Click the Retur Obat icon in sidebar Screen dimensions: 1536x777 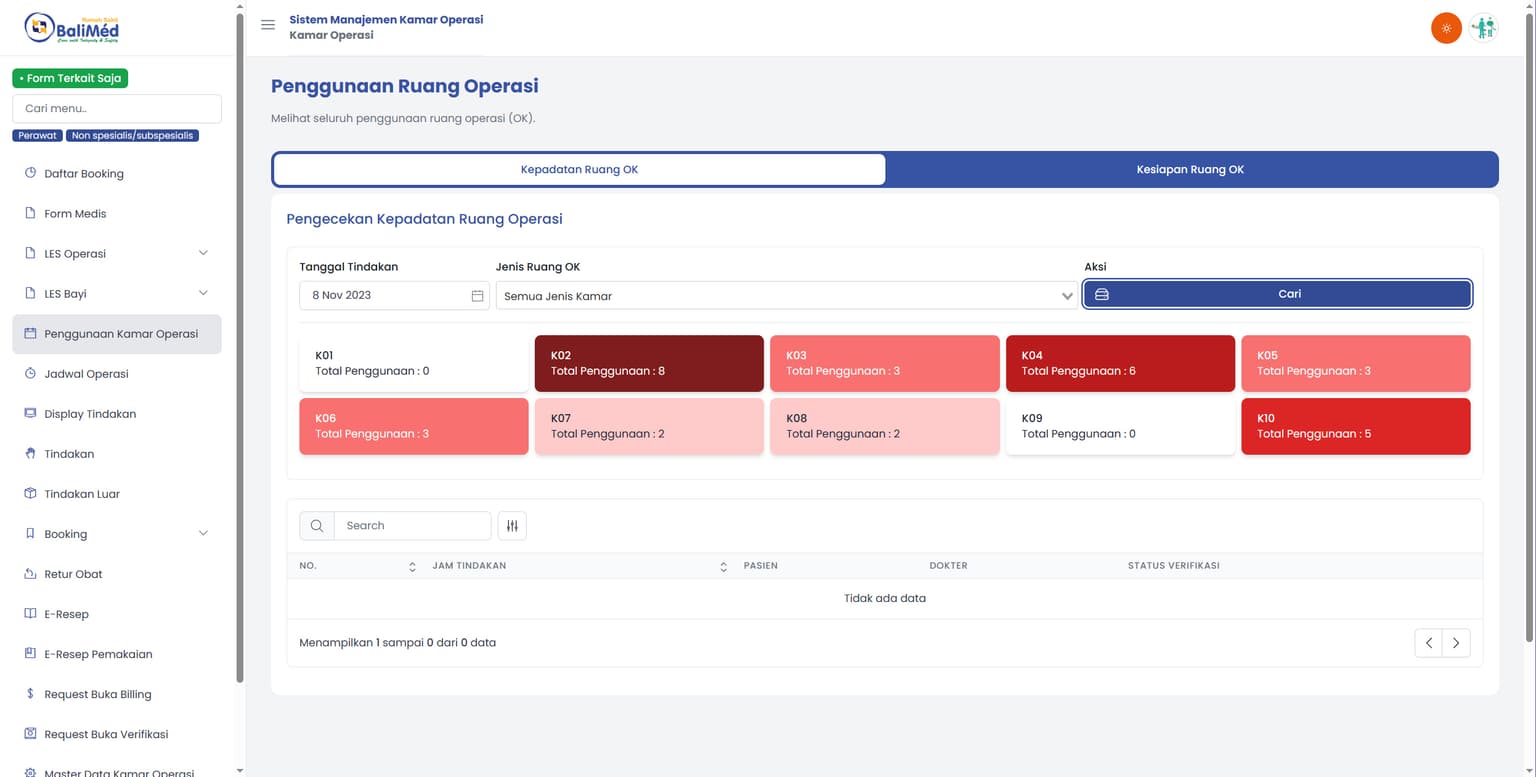pyautogui.click(x=32, y=573)
